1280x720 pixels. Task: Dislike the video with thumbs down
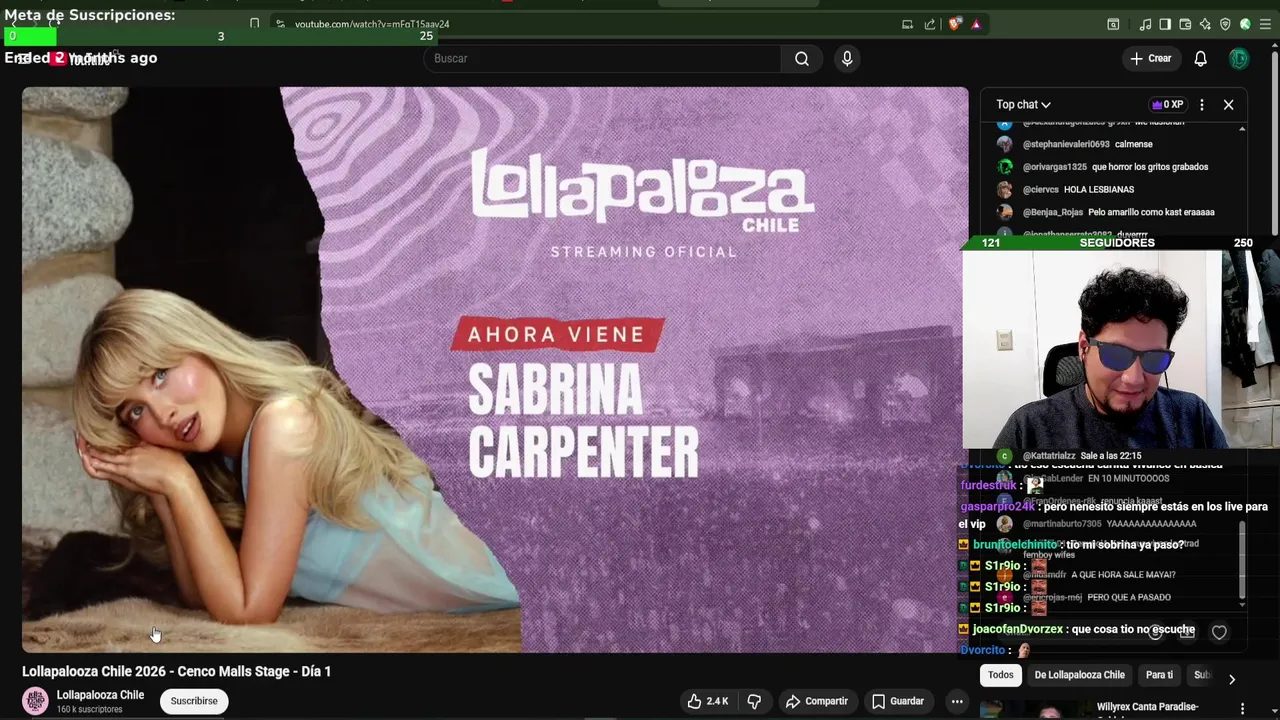[x=755, y=701]
